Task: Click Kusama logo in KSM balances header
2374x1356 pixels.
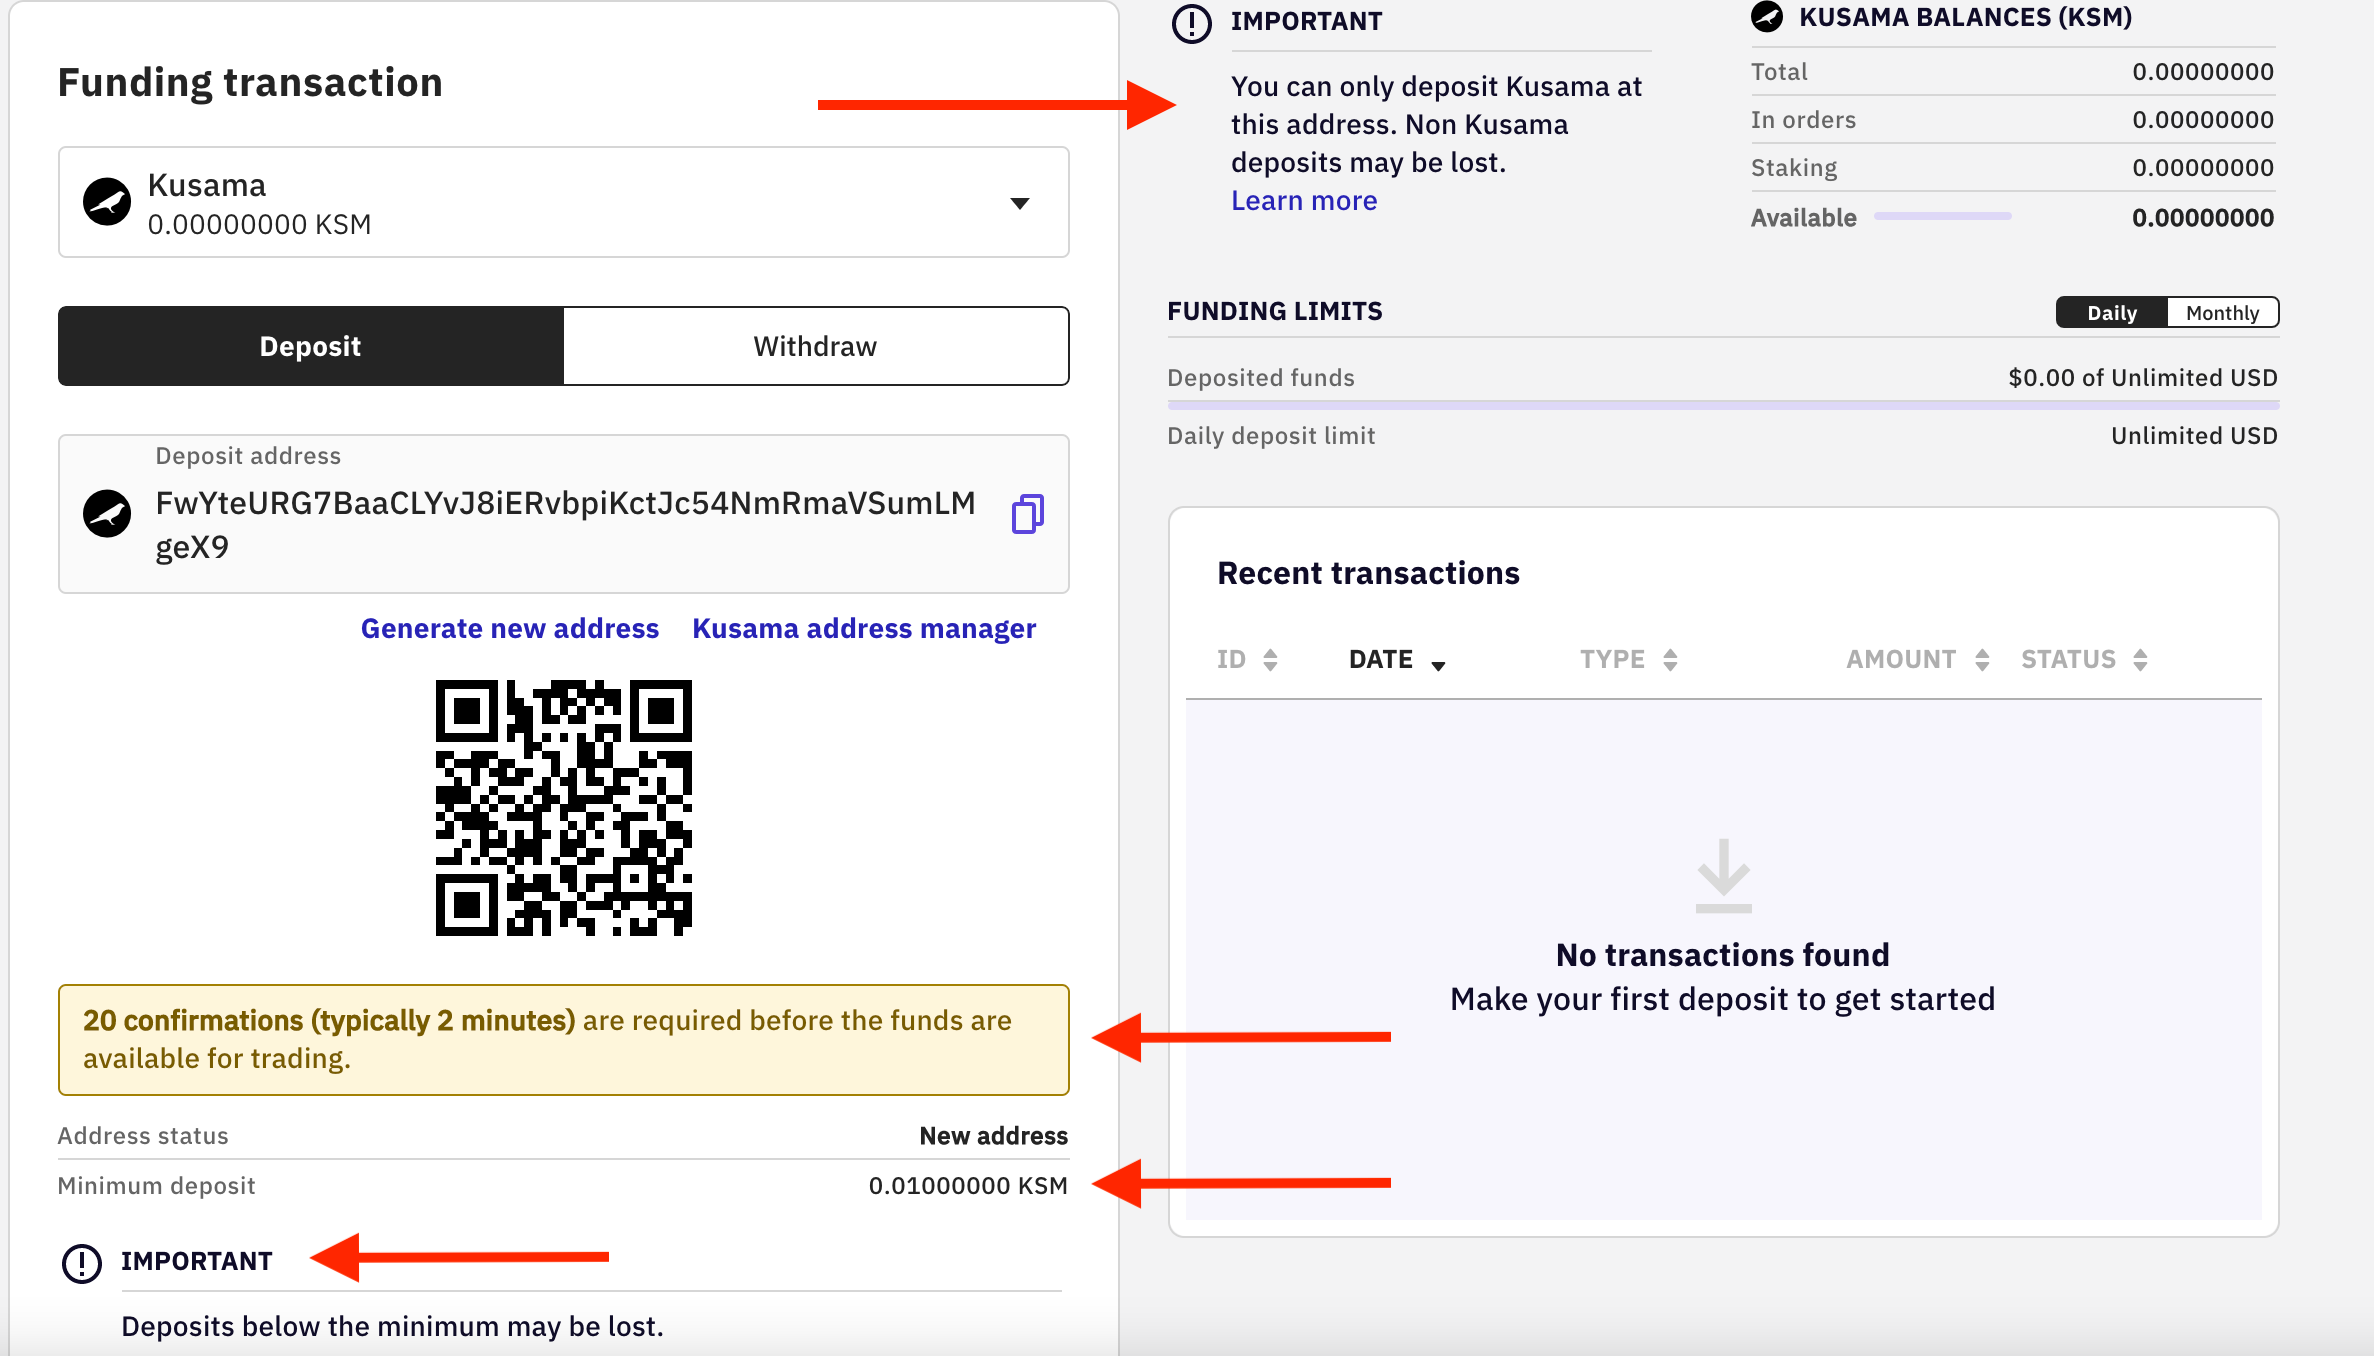Action: pos(1767,16)
